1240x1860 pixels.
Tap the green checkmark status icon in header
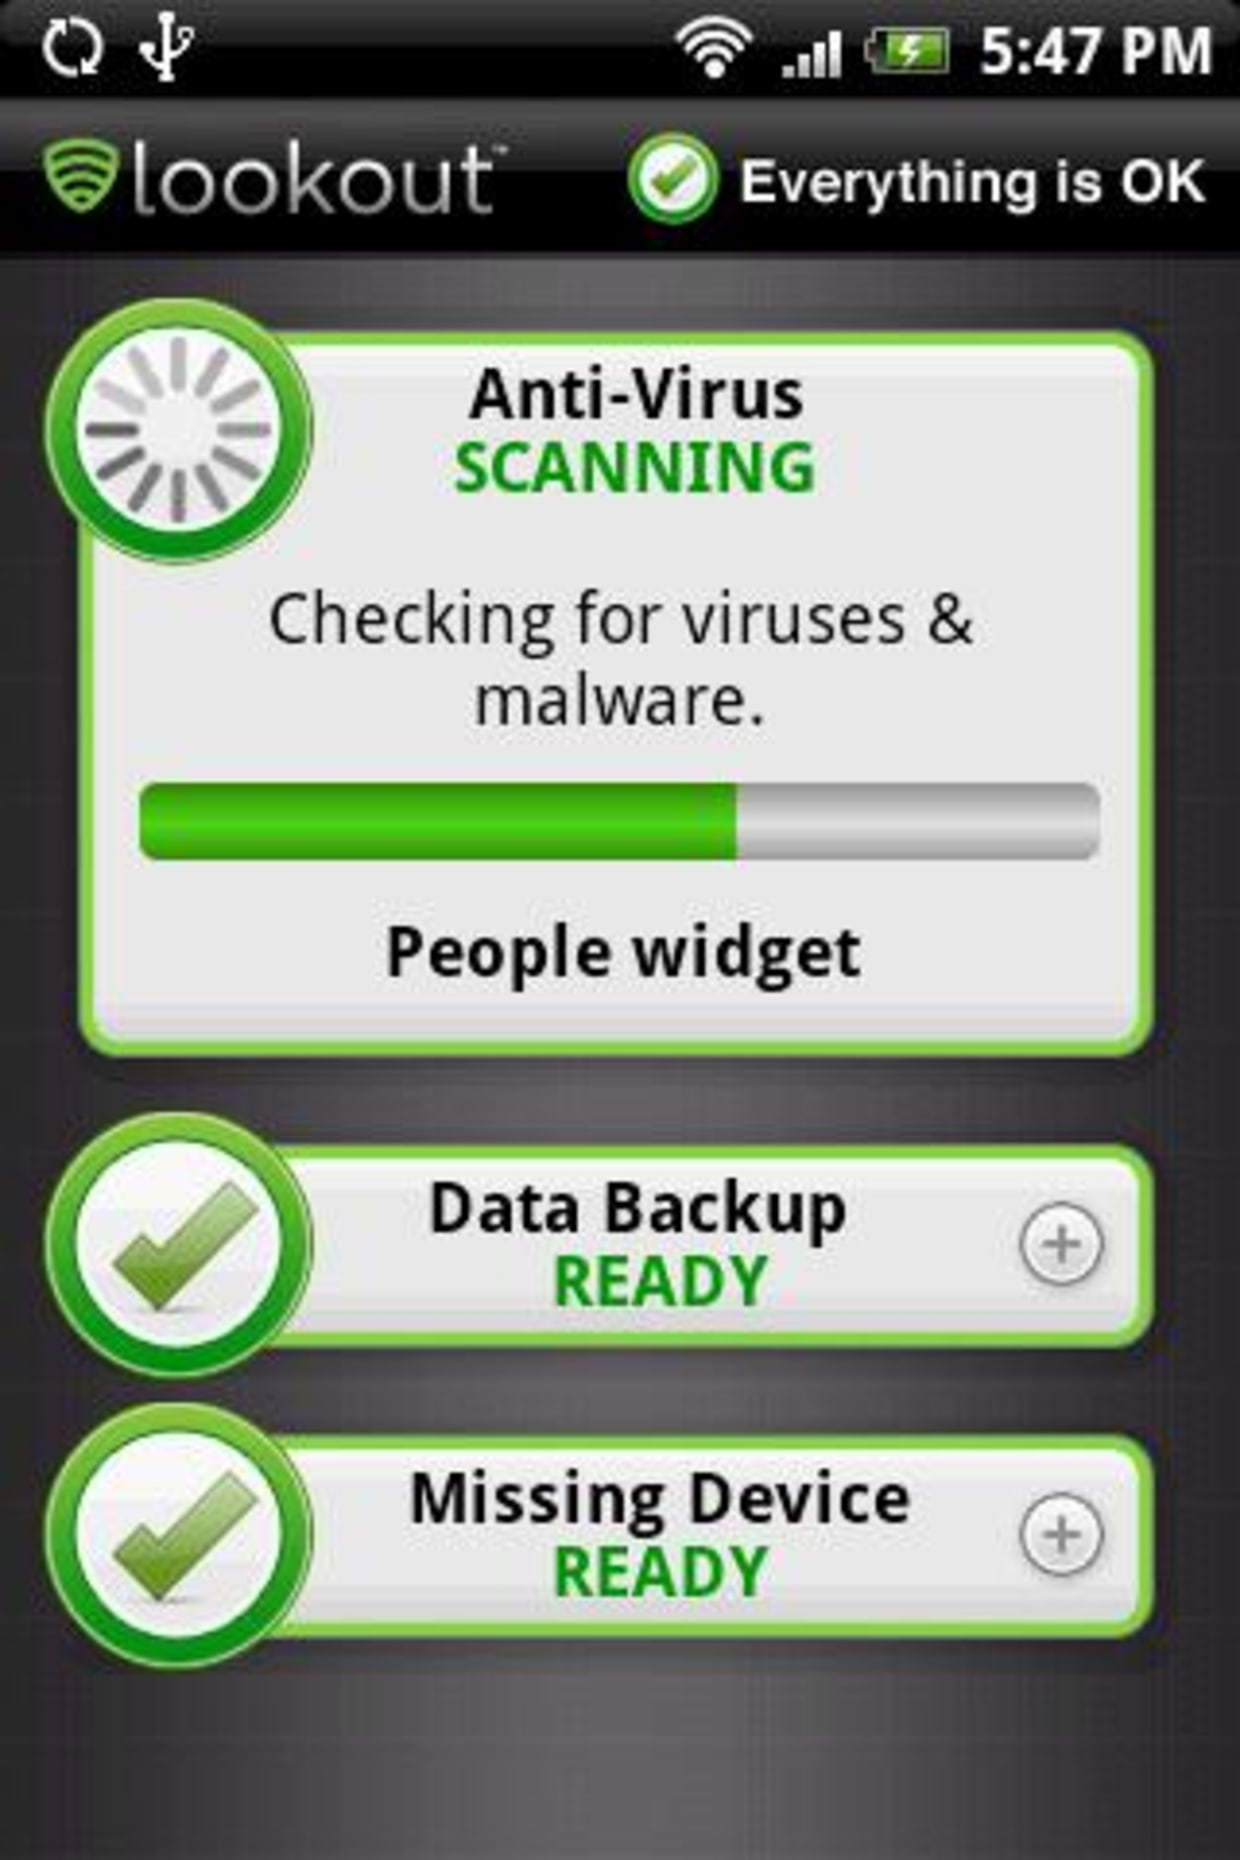coord(673,179)
